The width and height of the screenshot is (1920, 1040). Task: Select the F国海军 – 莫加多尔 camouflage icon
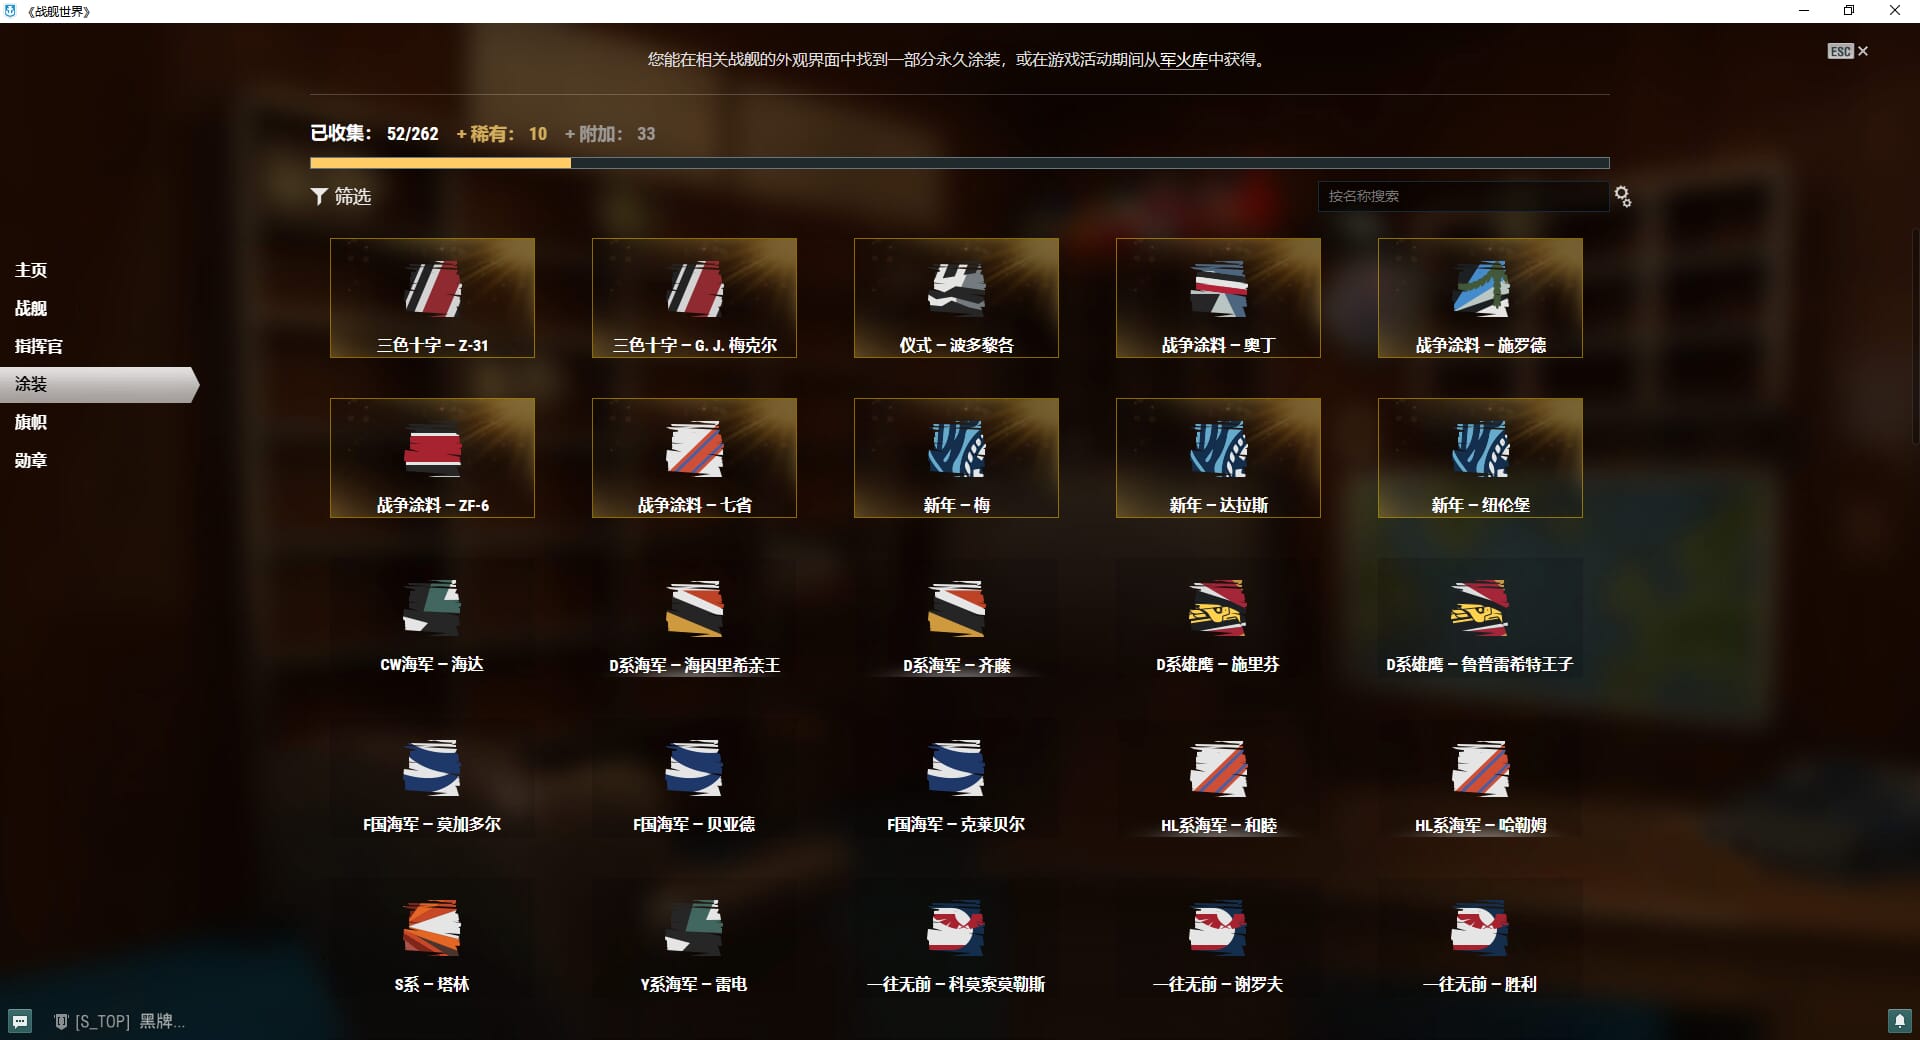point(432,769)
